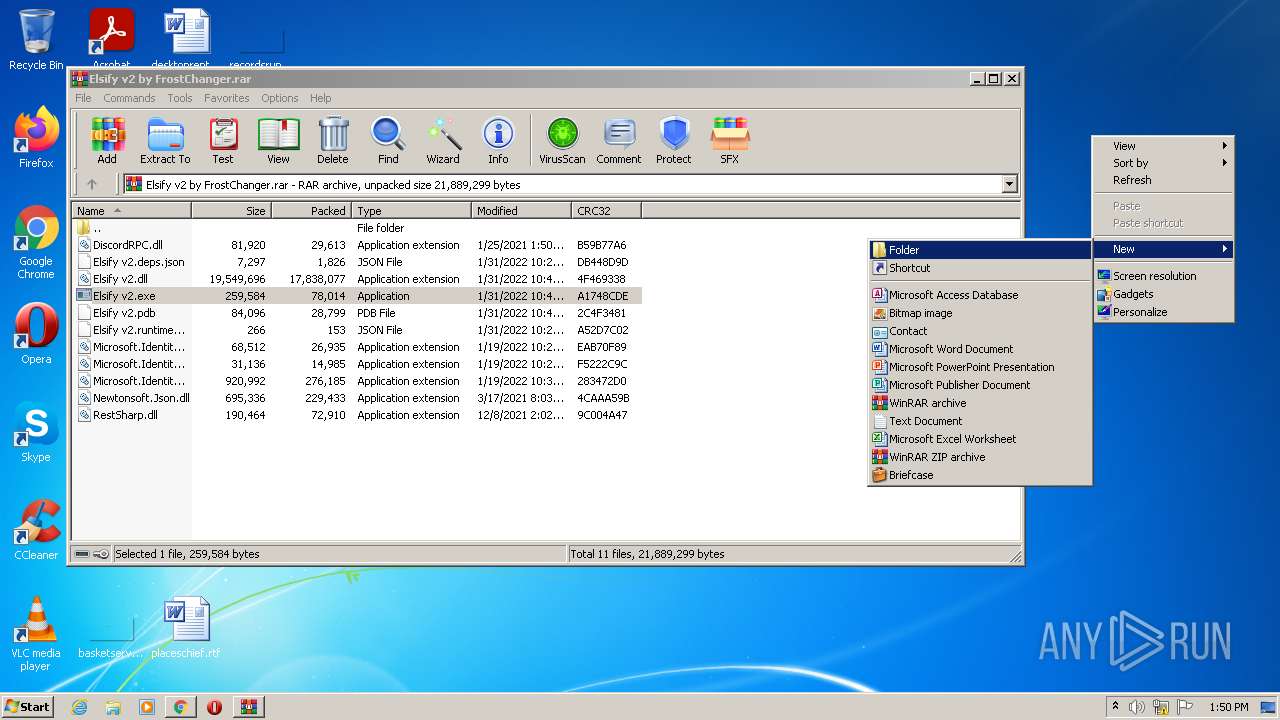The width and height of the screenshot is (1280, 720).
Task: Show hidden tray icons arrow
Action: tap(1115, 707)
